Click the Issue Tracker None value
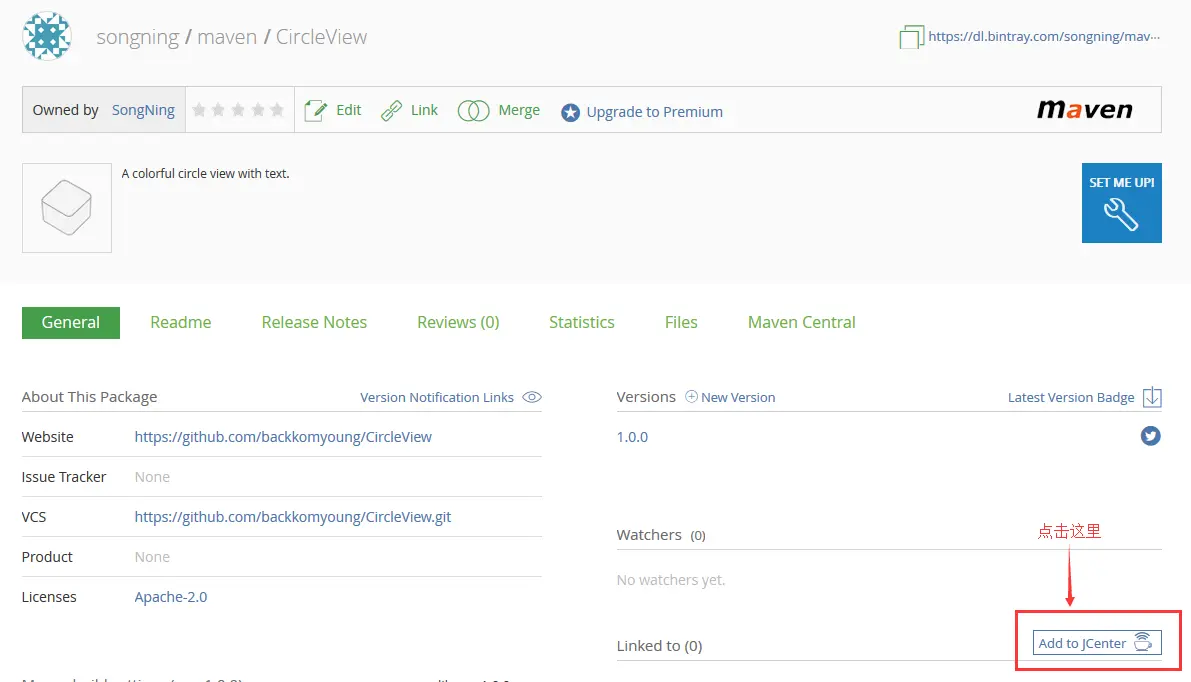 tap(152, 477)
